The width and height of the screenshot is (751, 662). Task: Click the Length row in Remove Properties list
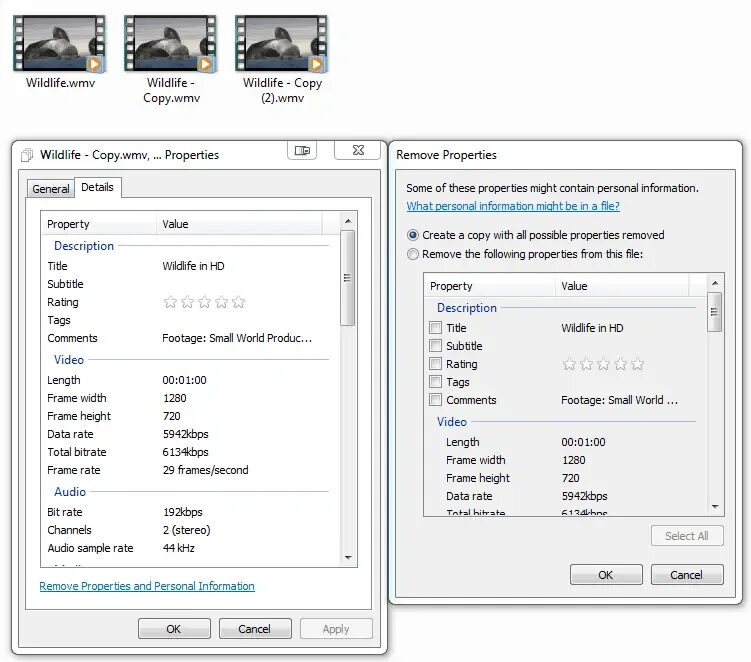pyautogui.click(x=565, y=442)
